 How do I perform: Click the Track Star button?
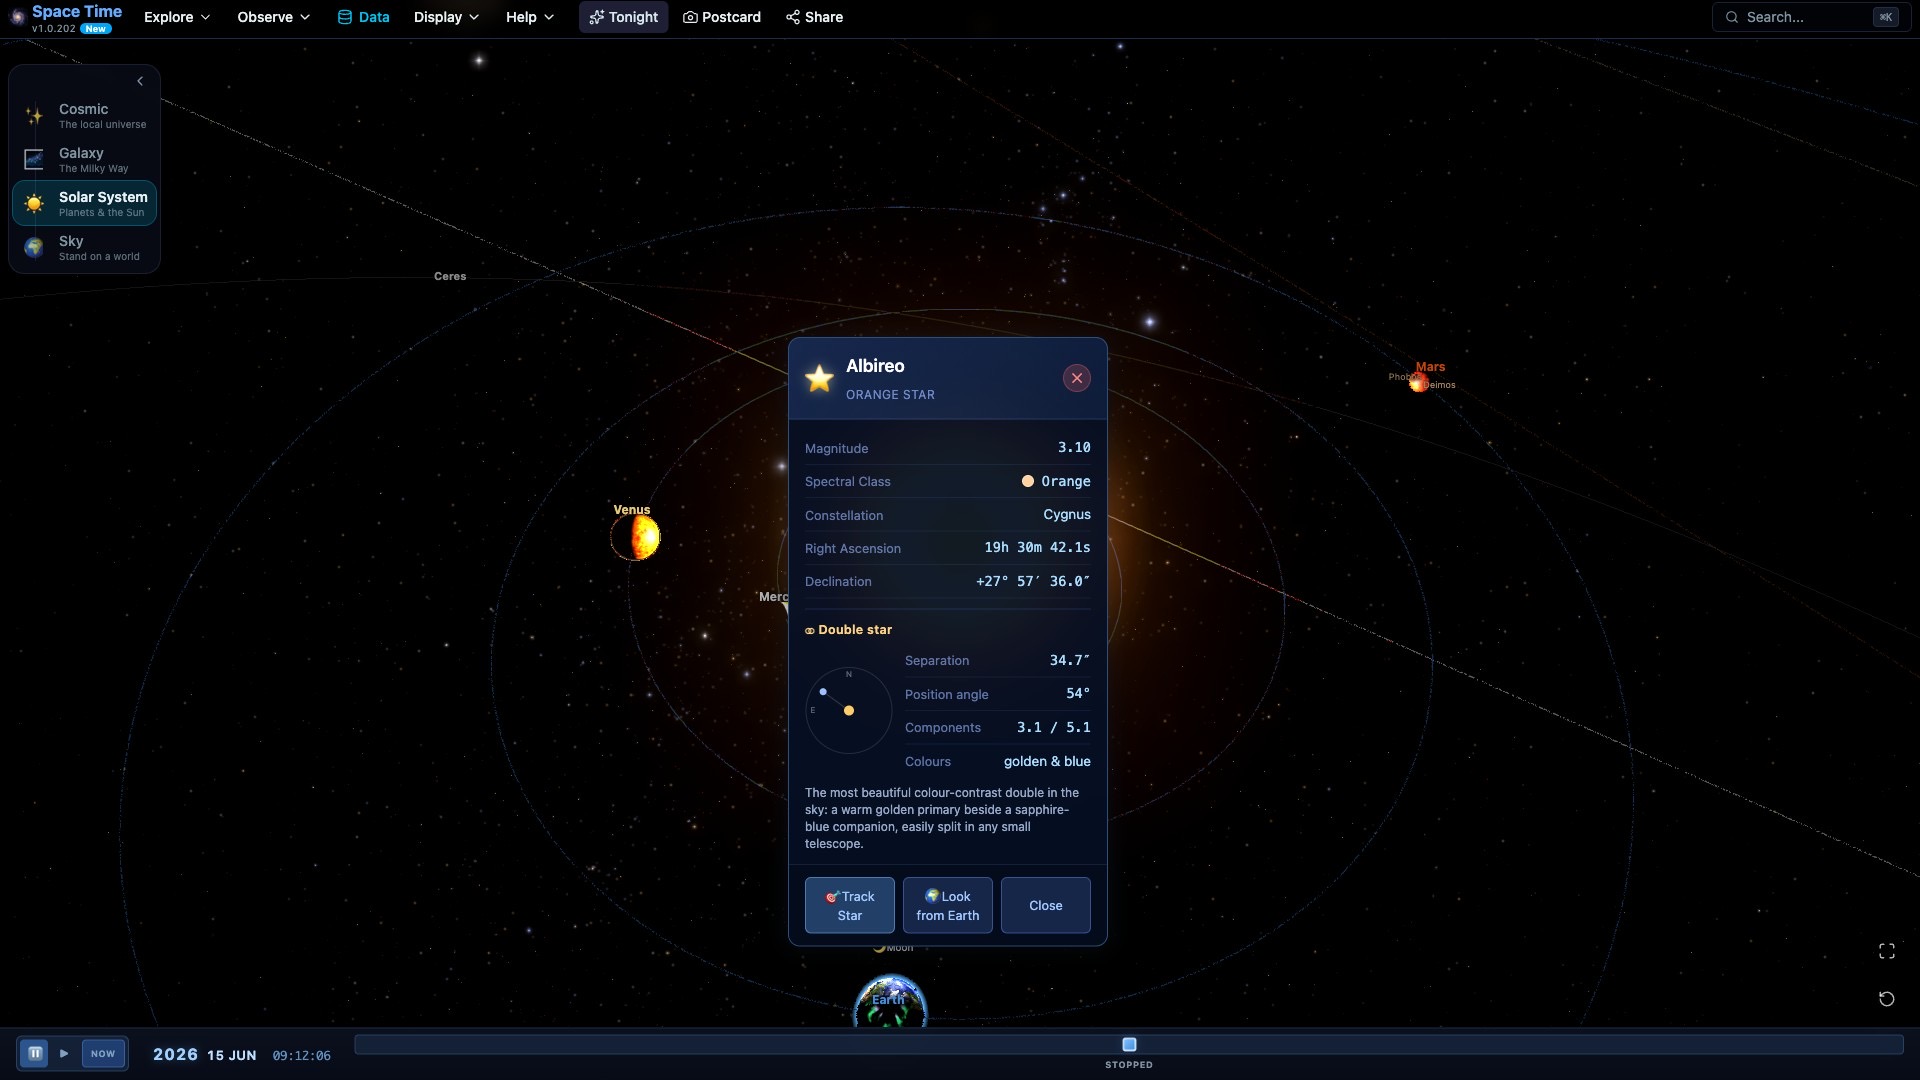pyautogui.click(x=849, y=906)
